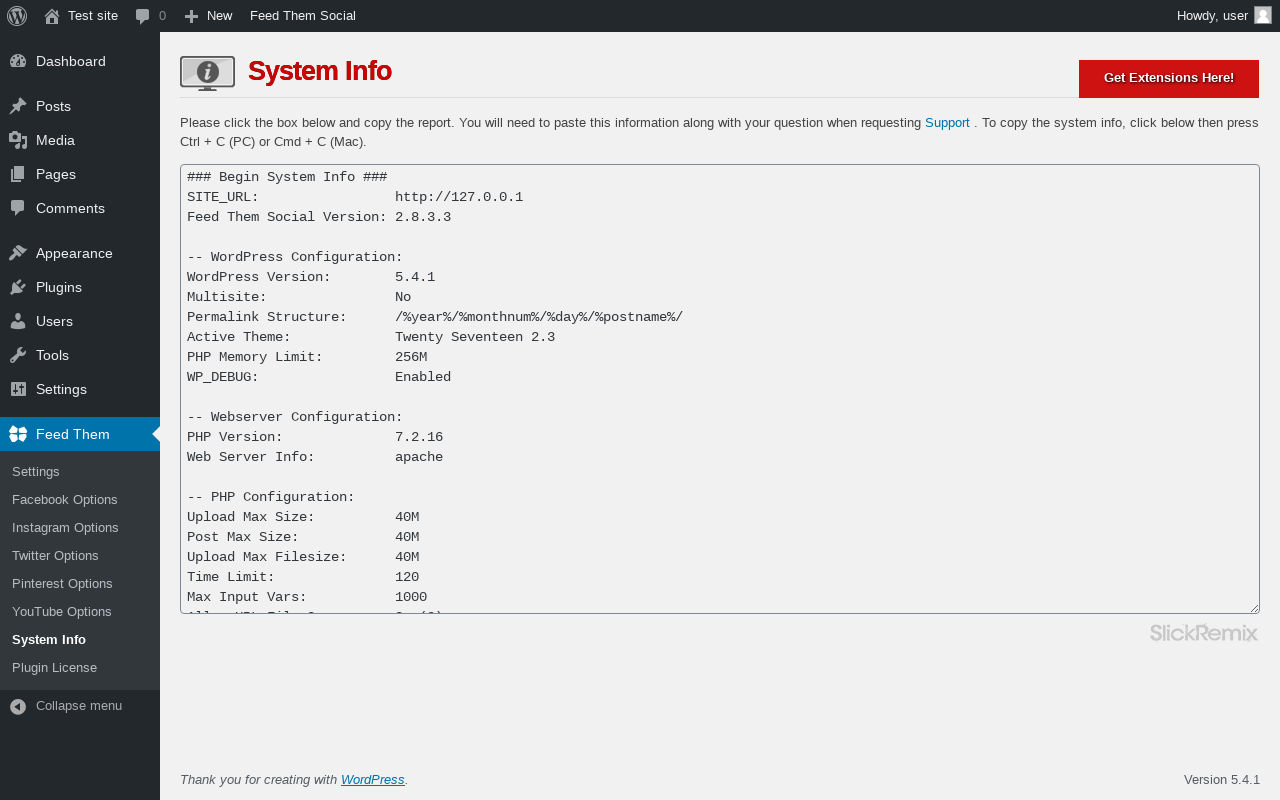Click the Tools wrench icon
This screenshot has width=1280, height=800.
(x=18, y=355)
